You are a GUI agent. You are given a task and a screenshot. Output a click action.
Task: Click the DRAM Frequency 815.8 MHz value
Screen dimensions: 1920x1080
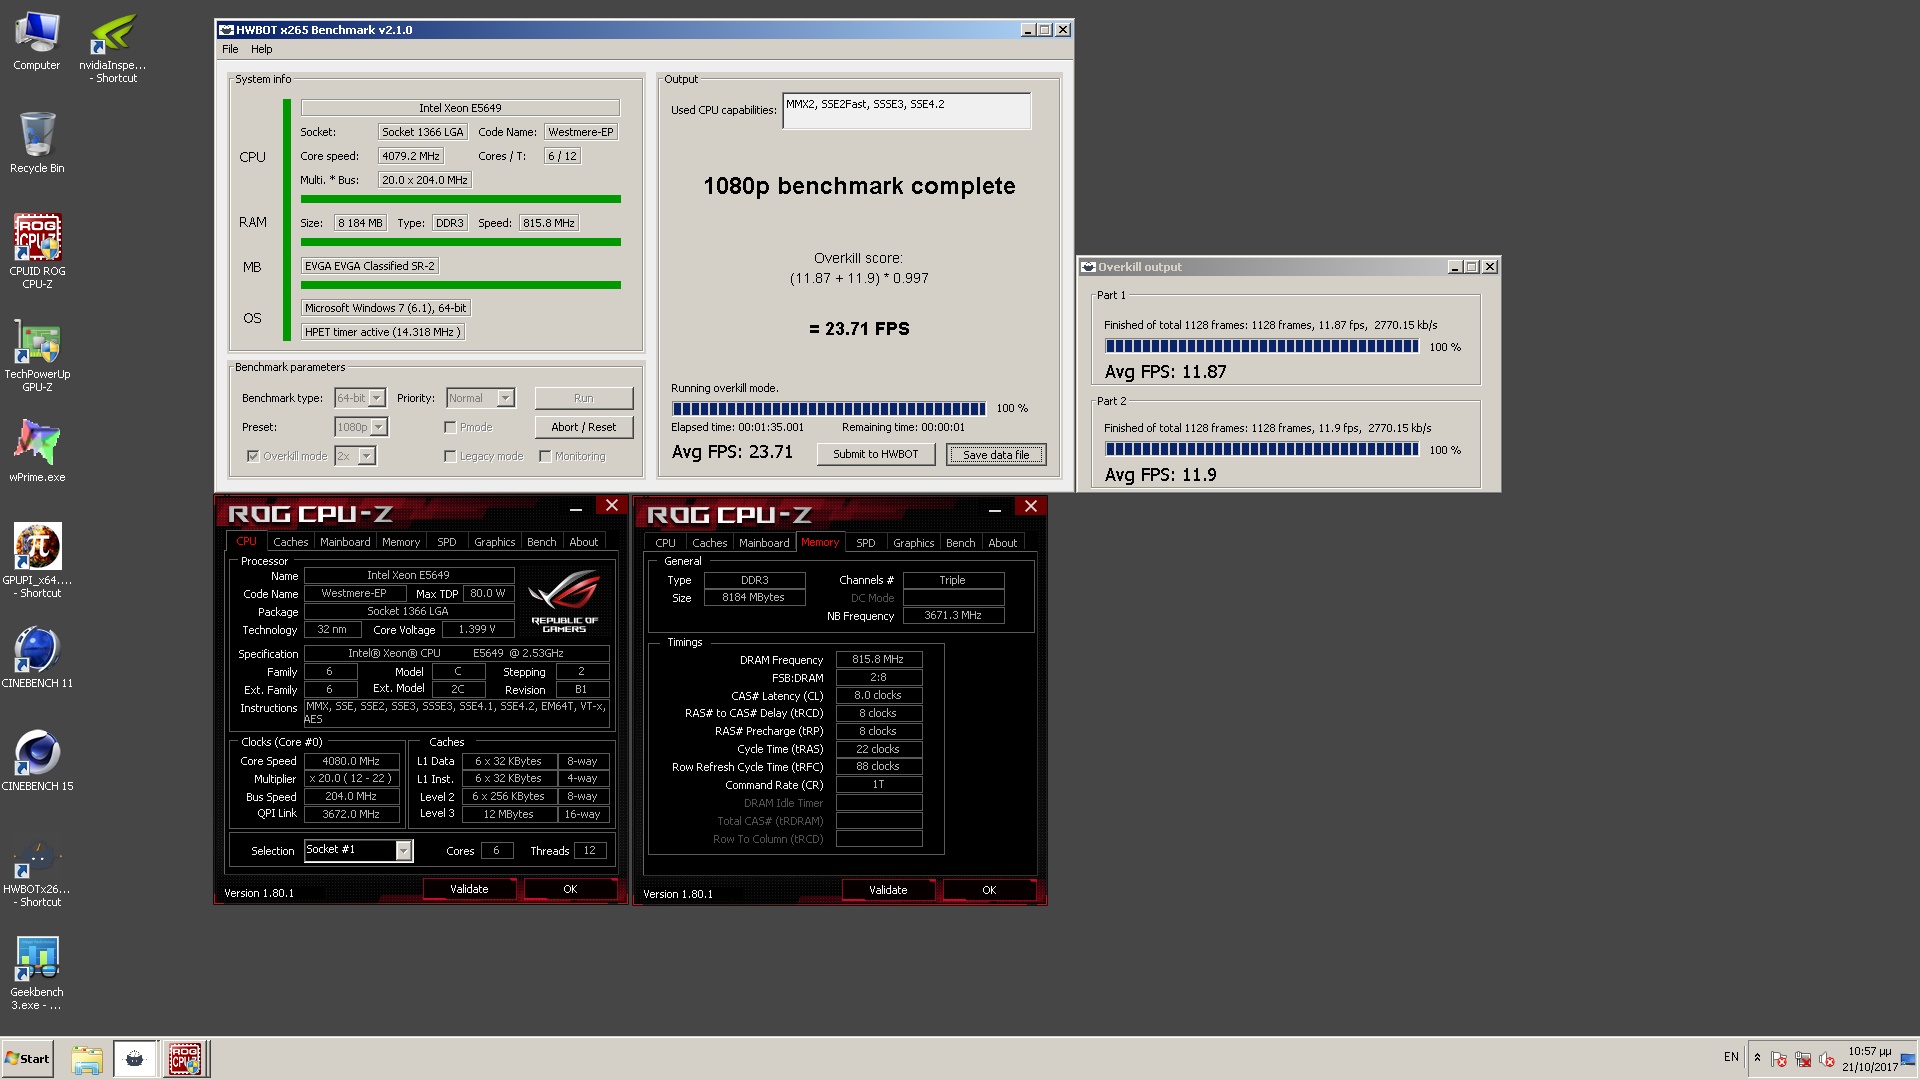[878, 660]
